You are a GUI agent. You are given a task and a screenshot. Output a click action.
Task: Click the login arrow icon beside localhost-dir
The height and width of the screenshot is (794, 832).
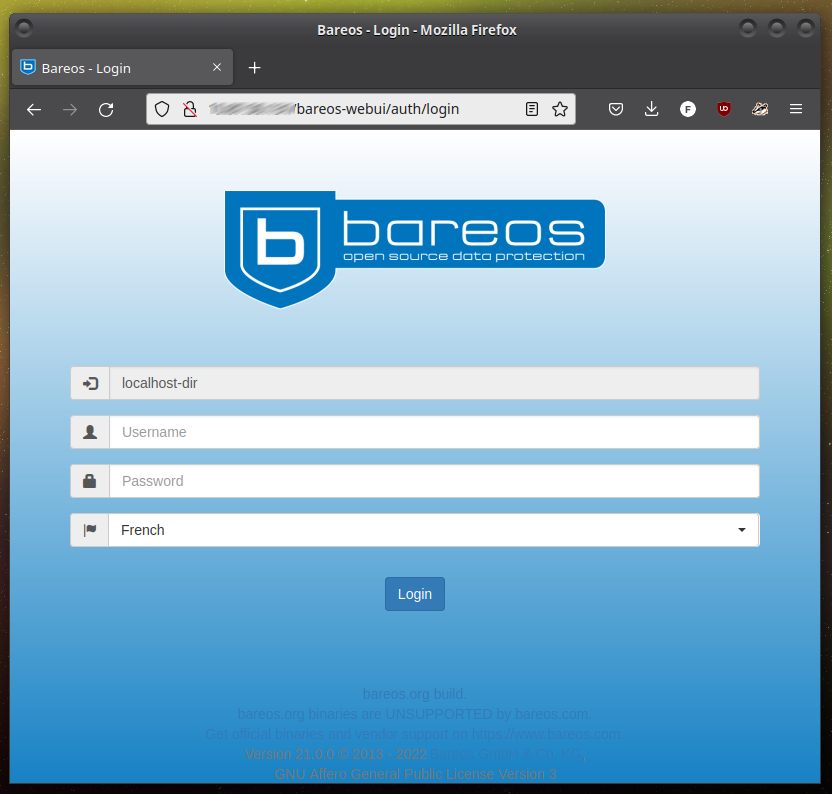pos(89,383)
